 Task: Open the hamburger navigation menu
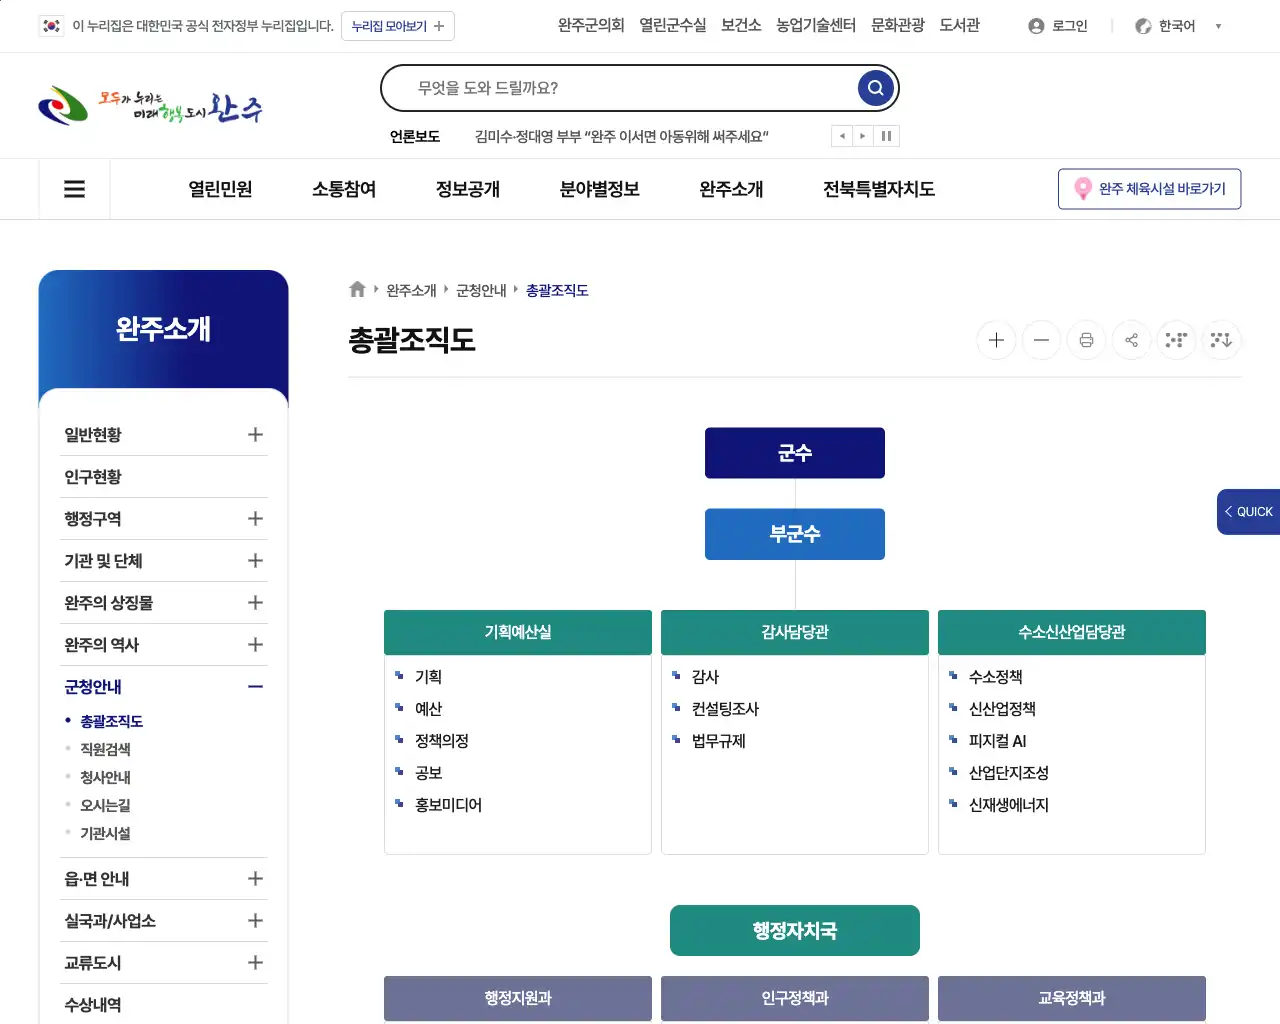tap(74, 189)
